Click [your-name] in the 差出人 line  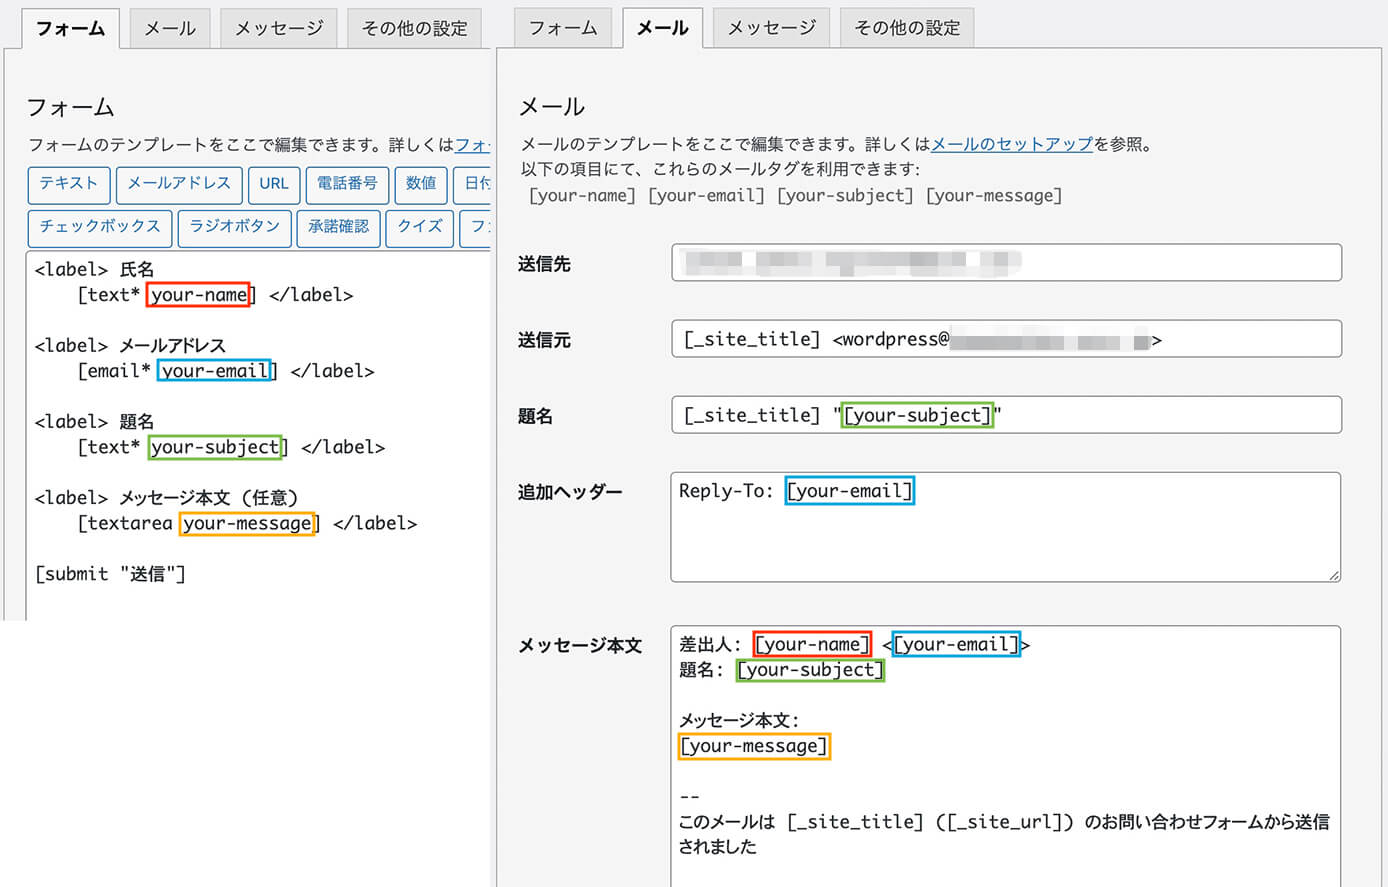pyautogui.click(x=812, y=644)
